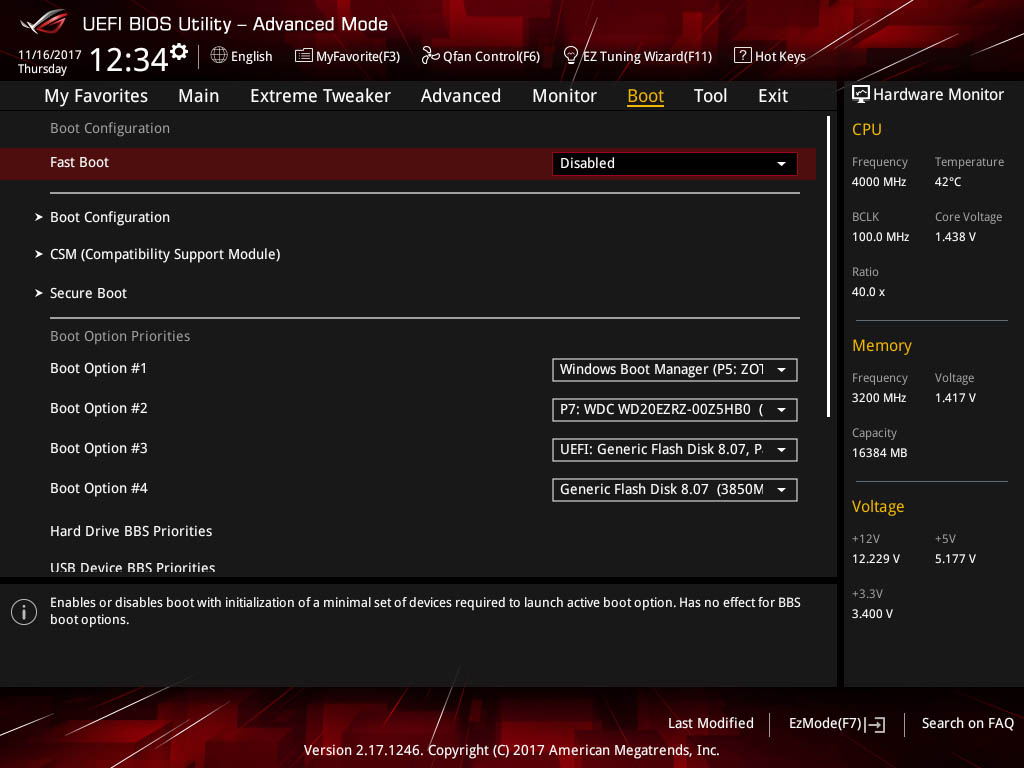Switch to the Tool tab
This screenshot has height=768, width=1024.
(x=710, y=96)
